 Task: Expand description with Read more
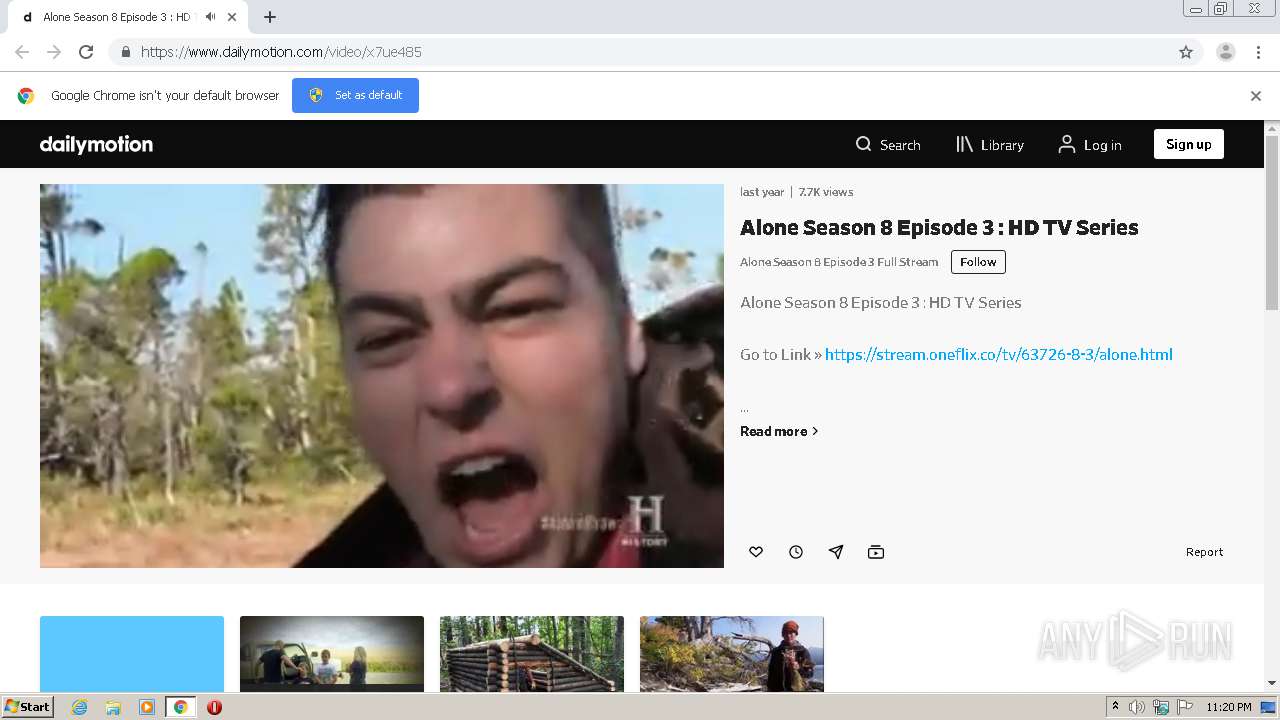coord(779,431)
